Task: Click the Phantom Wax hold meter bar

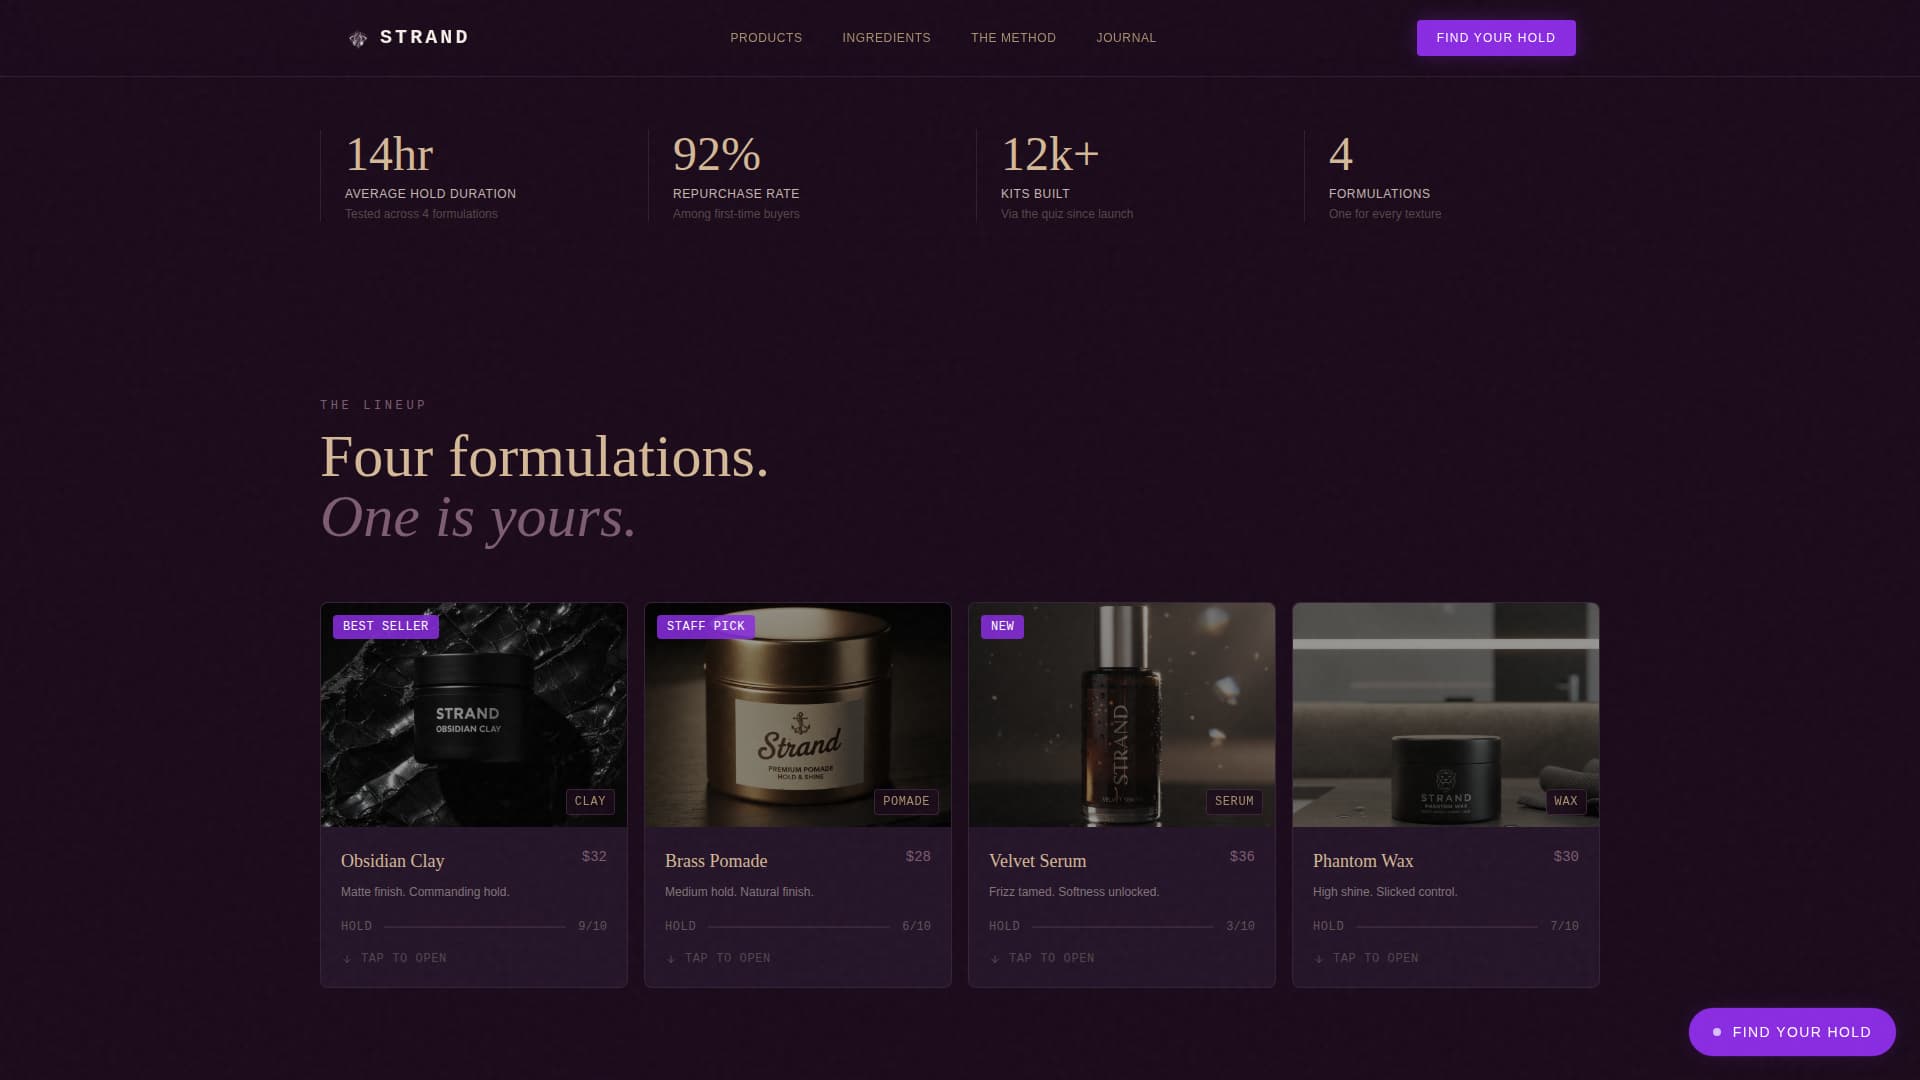Action: 1447,927
